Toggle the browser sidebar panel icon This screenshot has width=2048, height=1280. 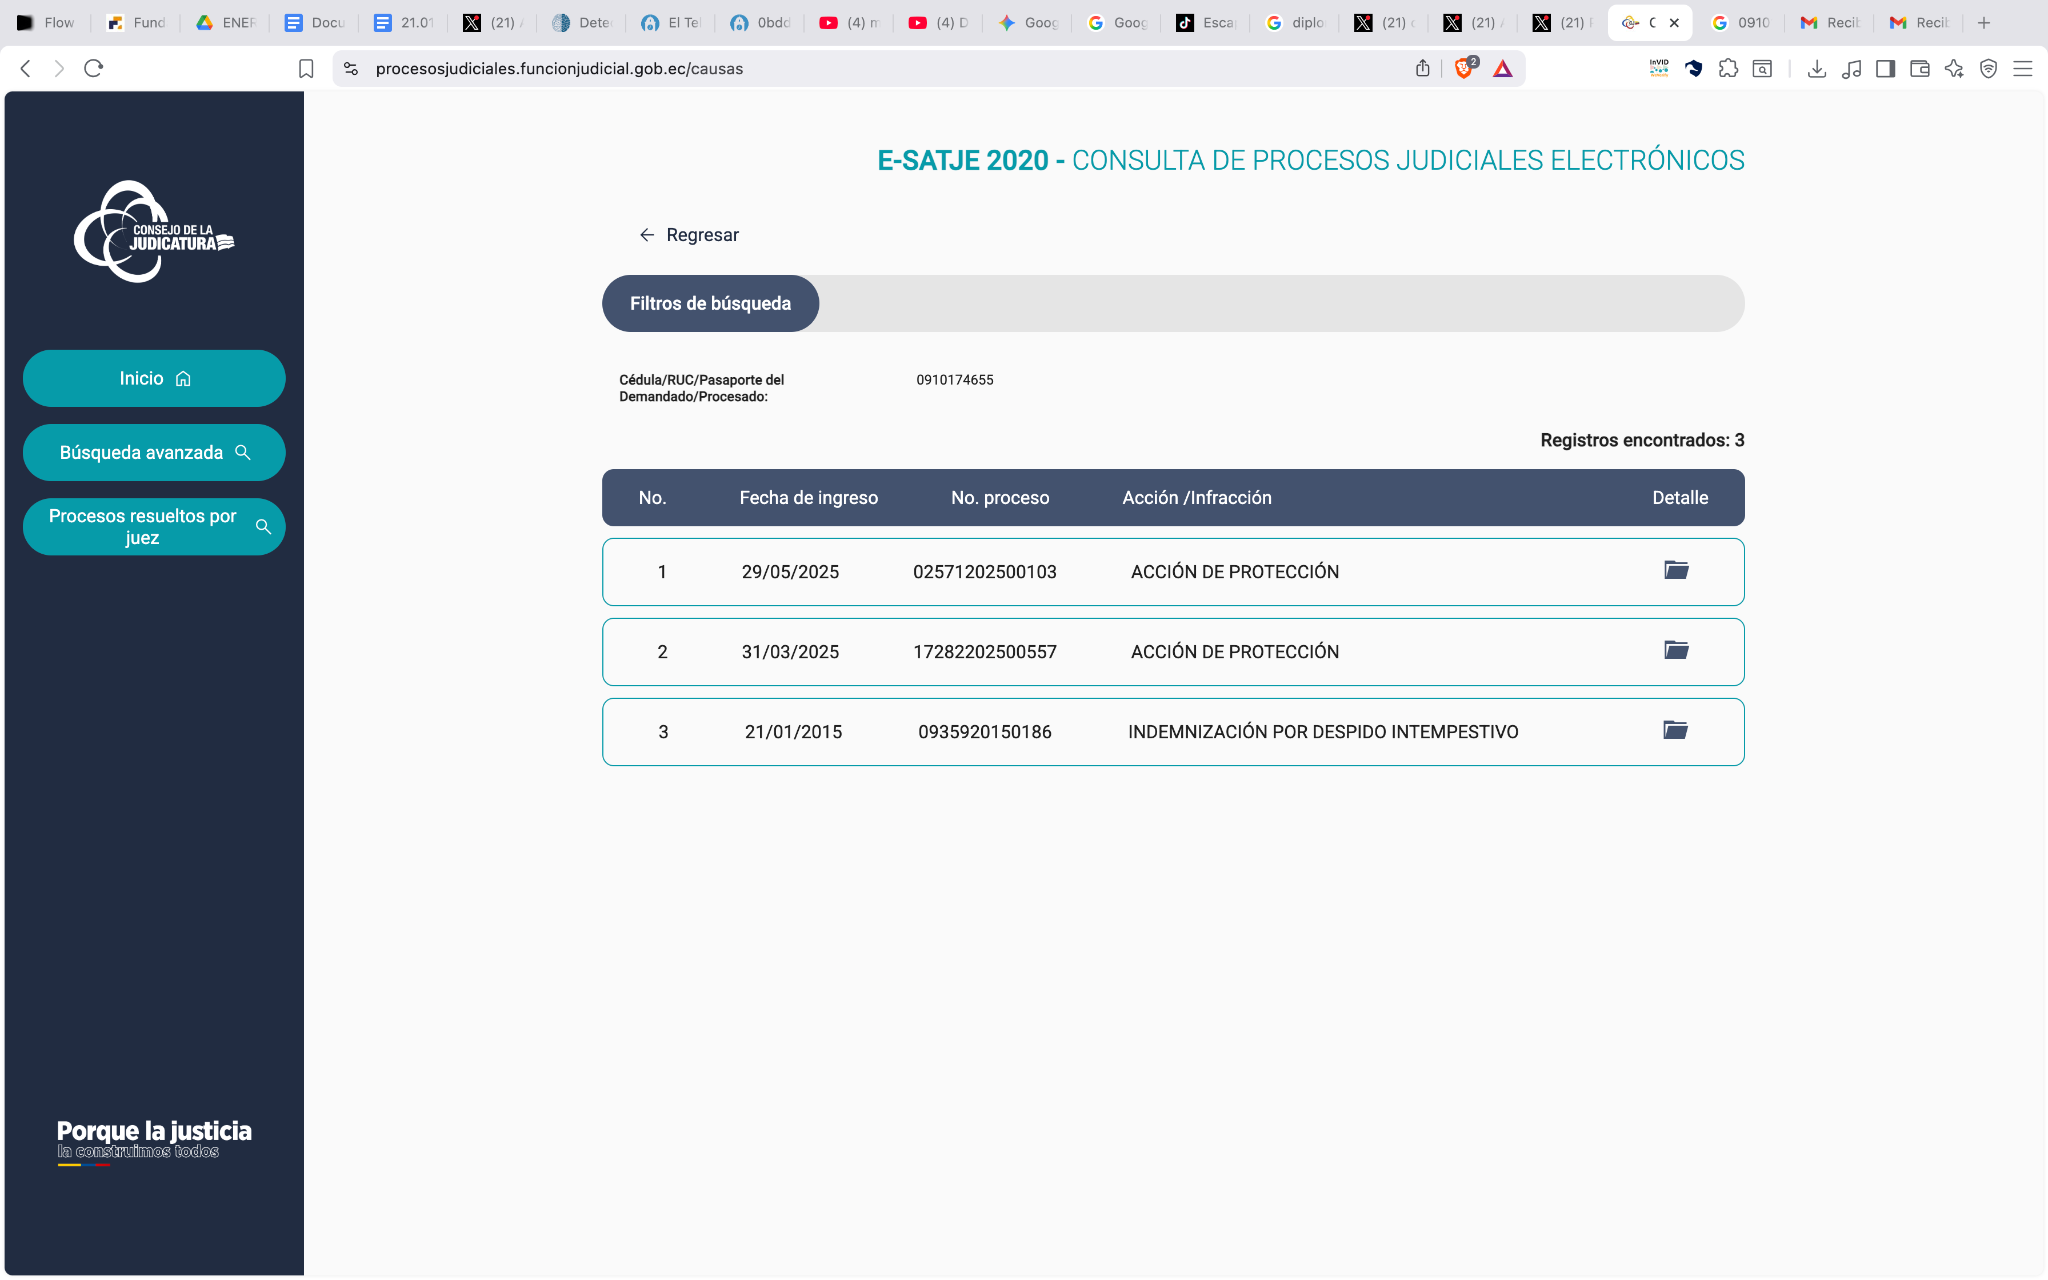[1885, 68]
